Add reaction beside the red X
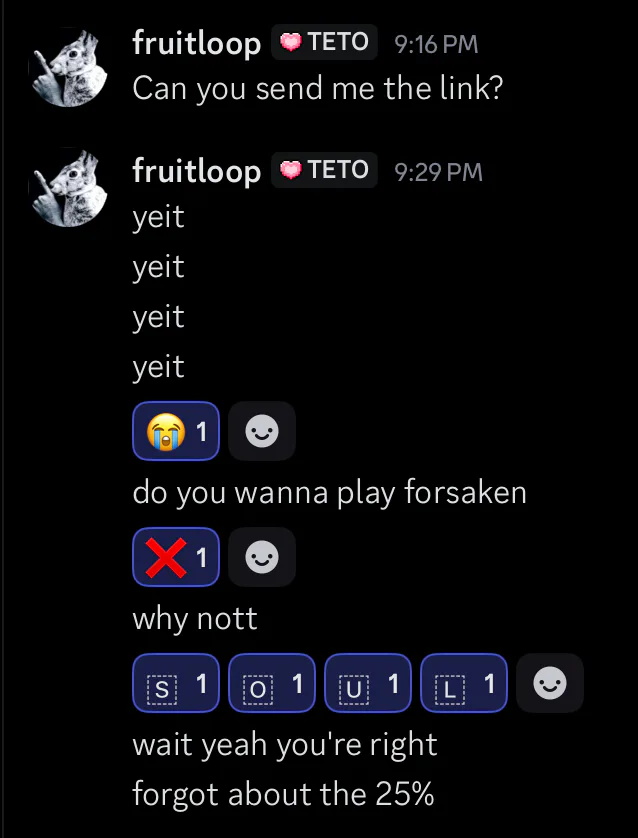 tap(262, 557)
